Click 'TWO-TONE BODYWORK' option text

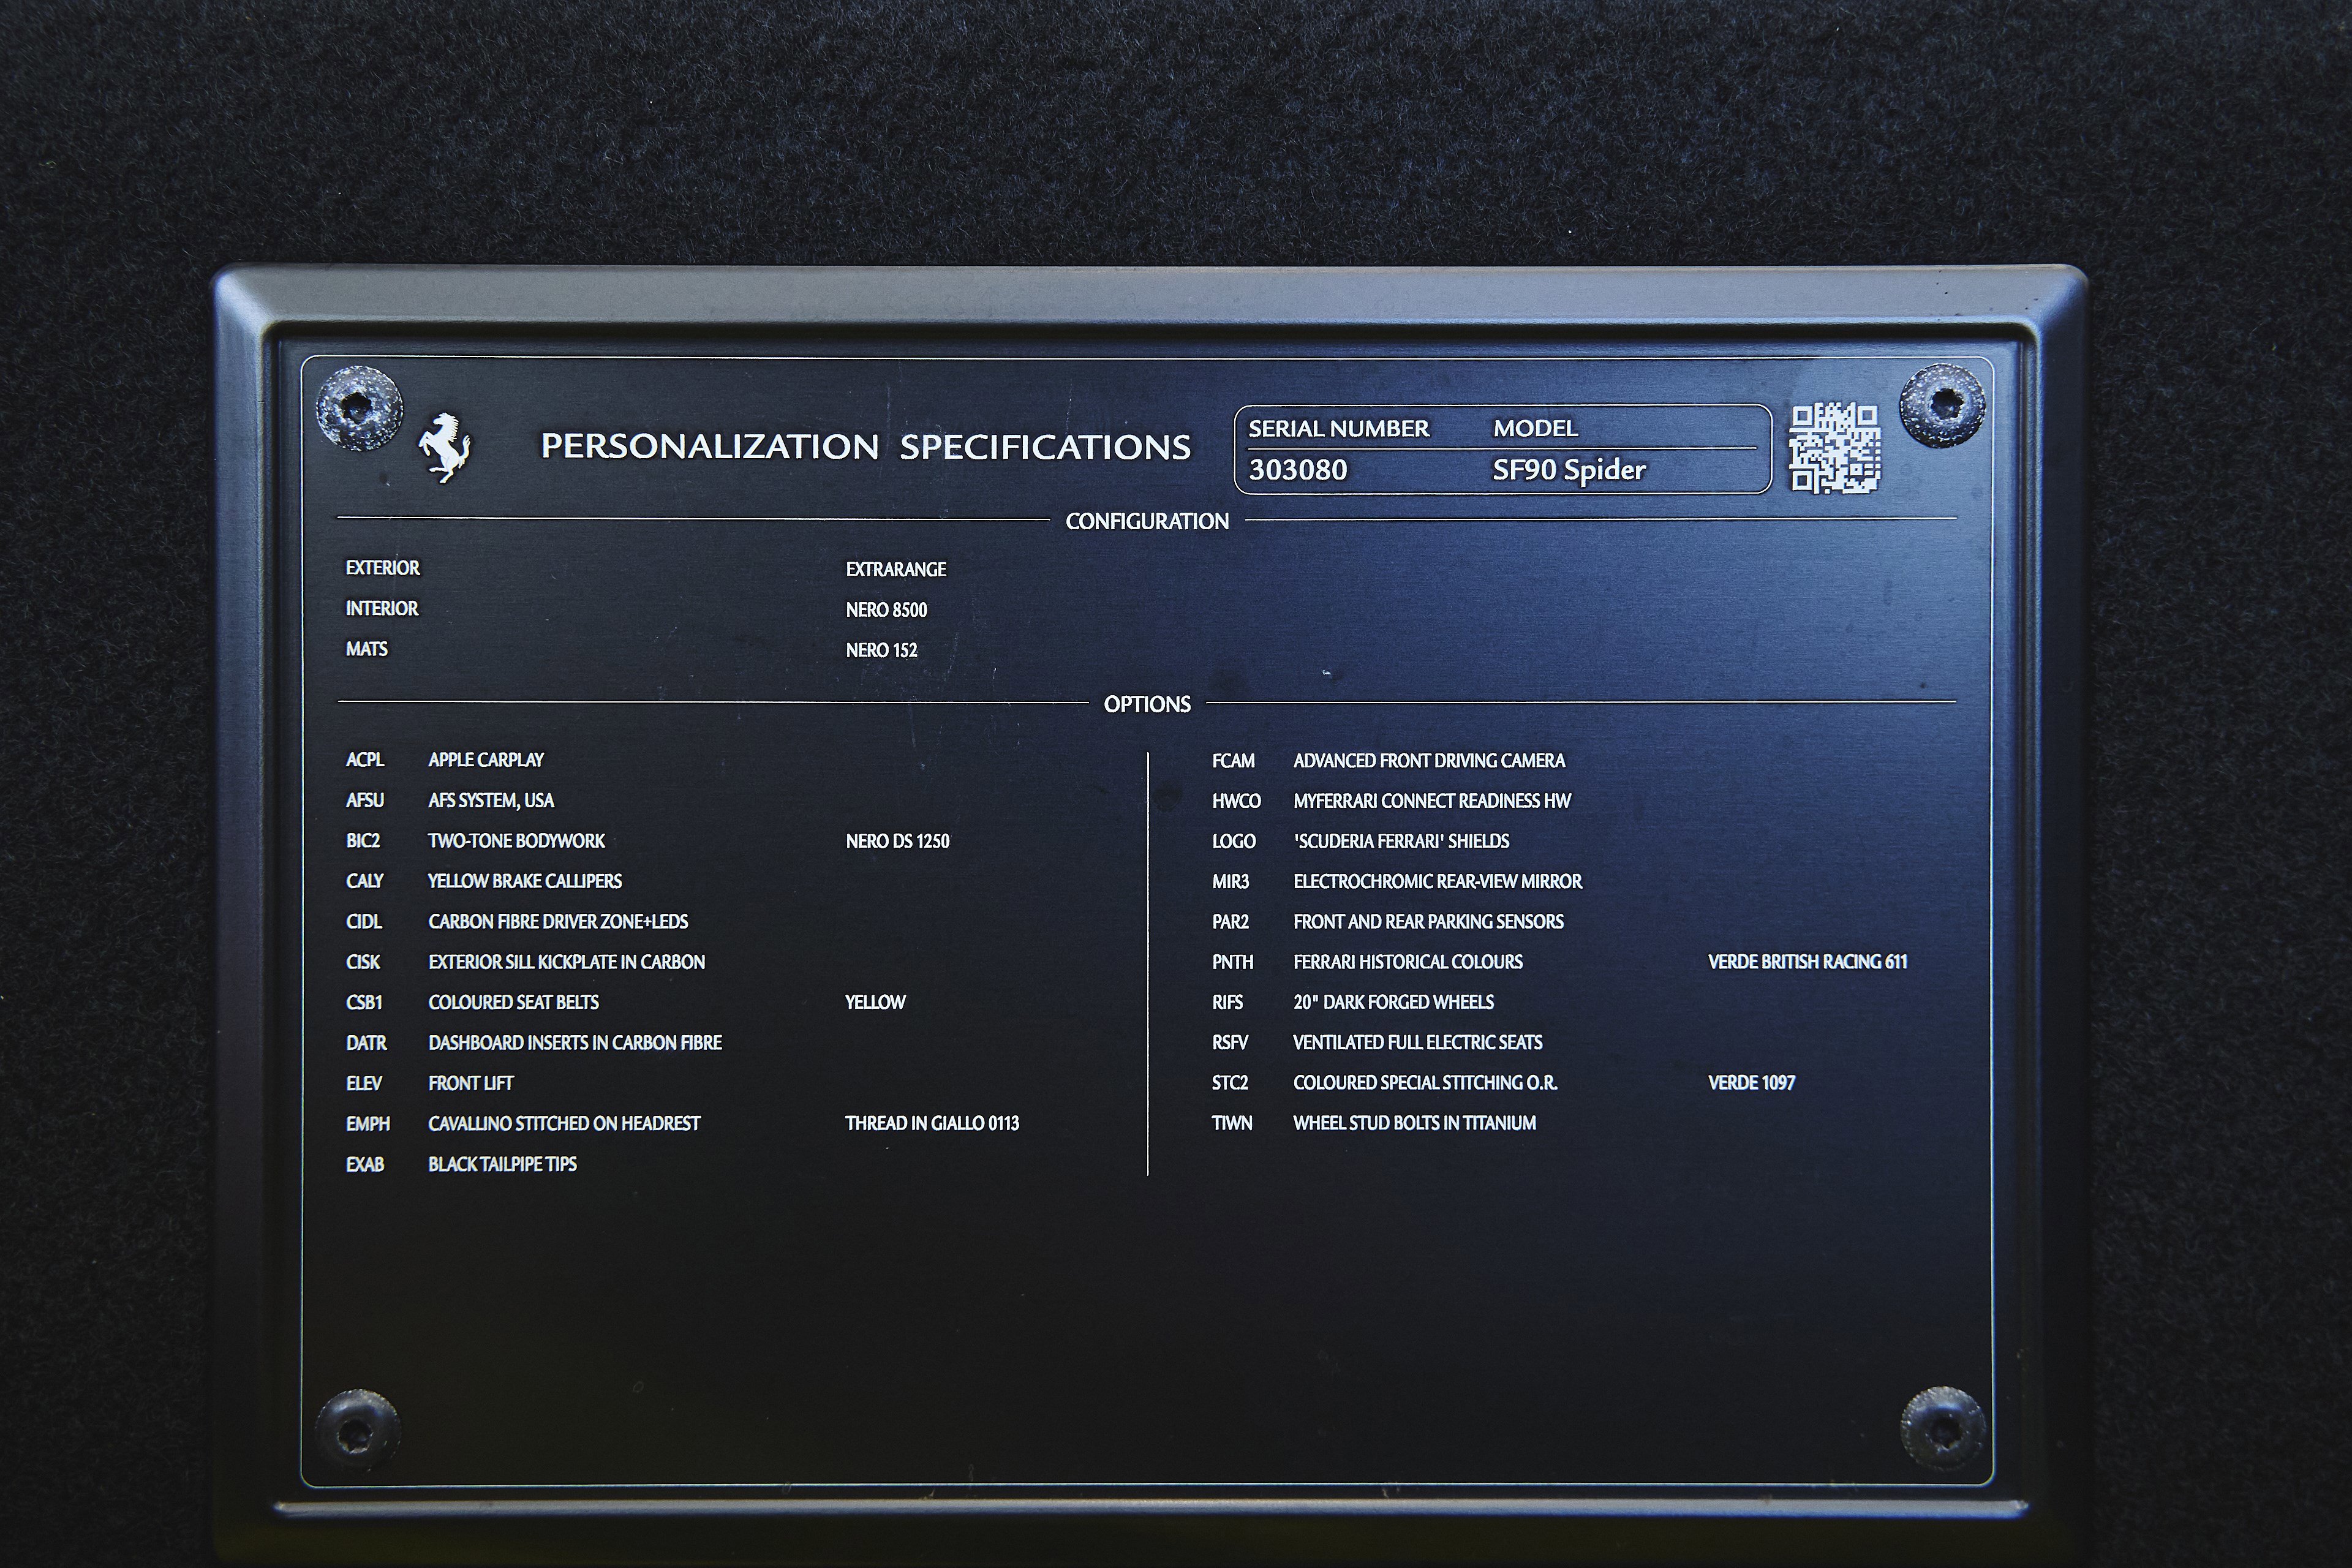pos(517,841)
